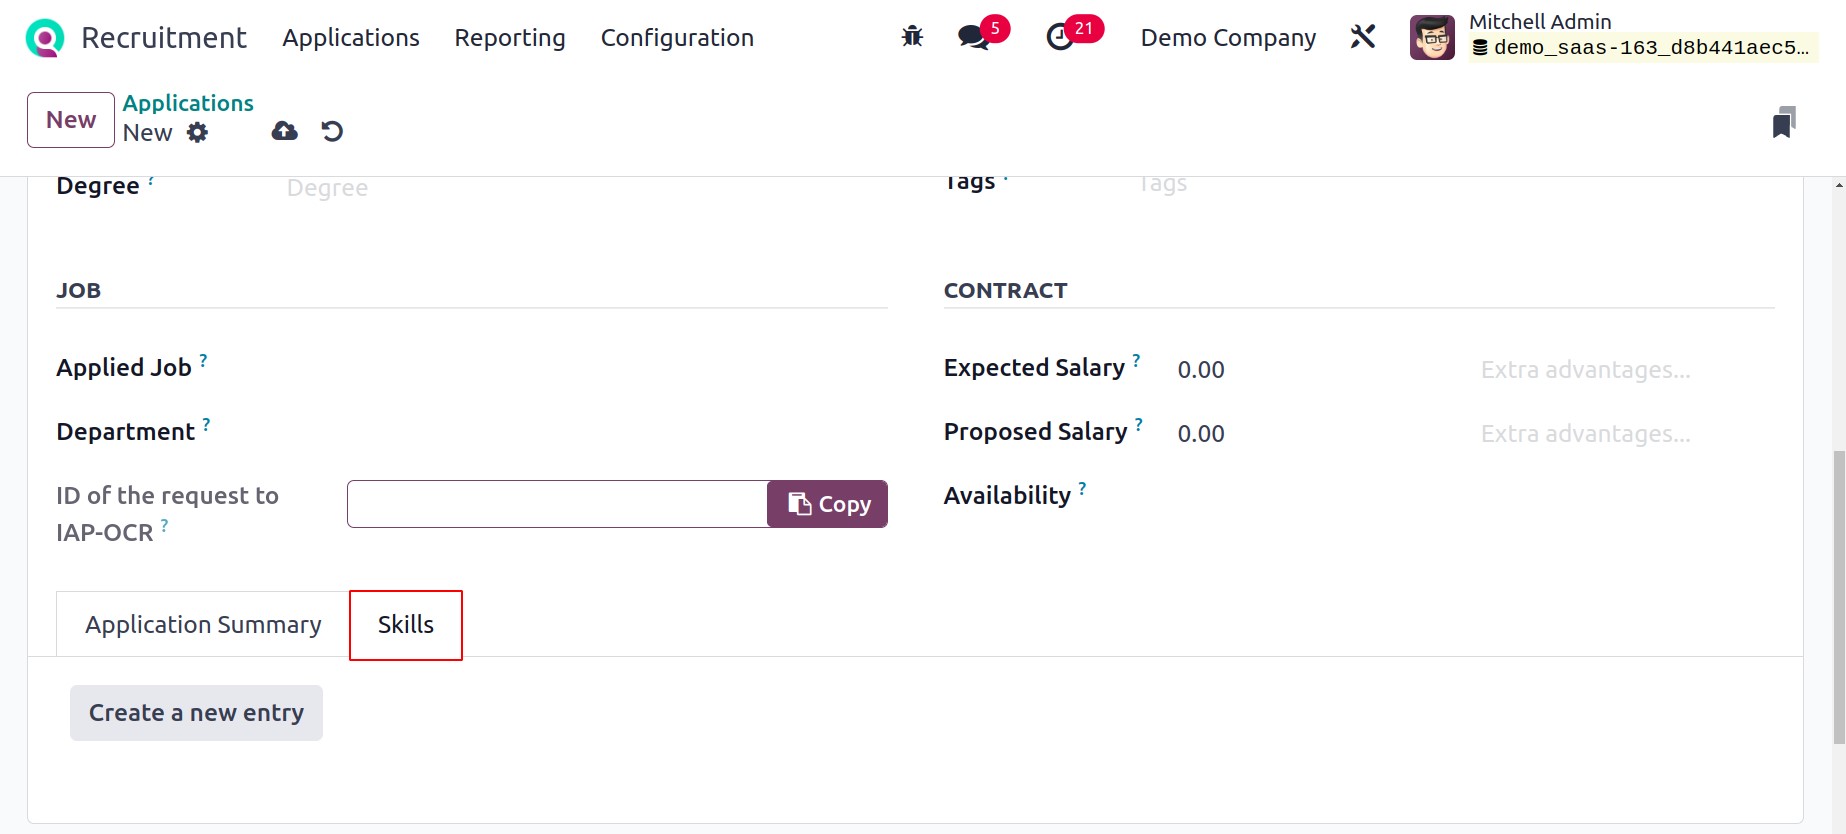Discard changes with the undo arrow icon

332,131
